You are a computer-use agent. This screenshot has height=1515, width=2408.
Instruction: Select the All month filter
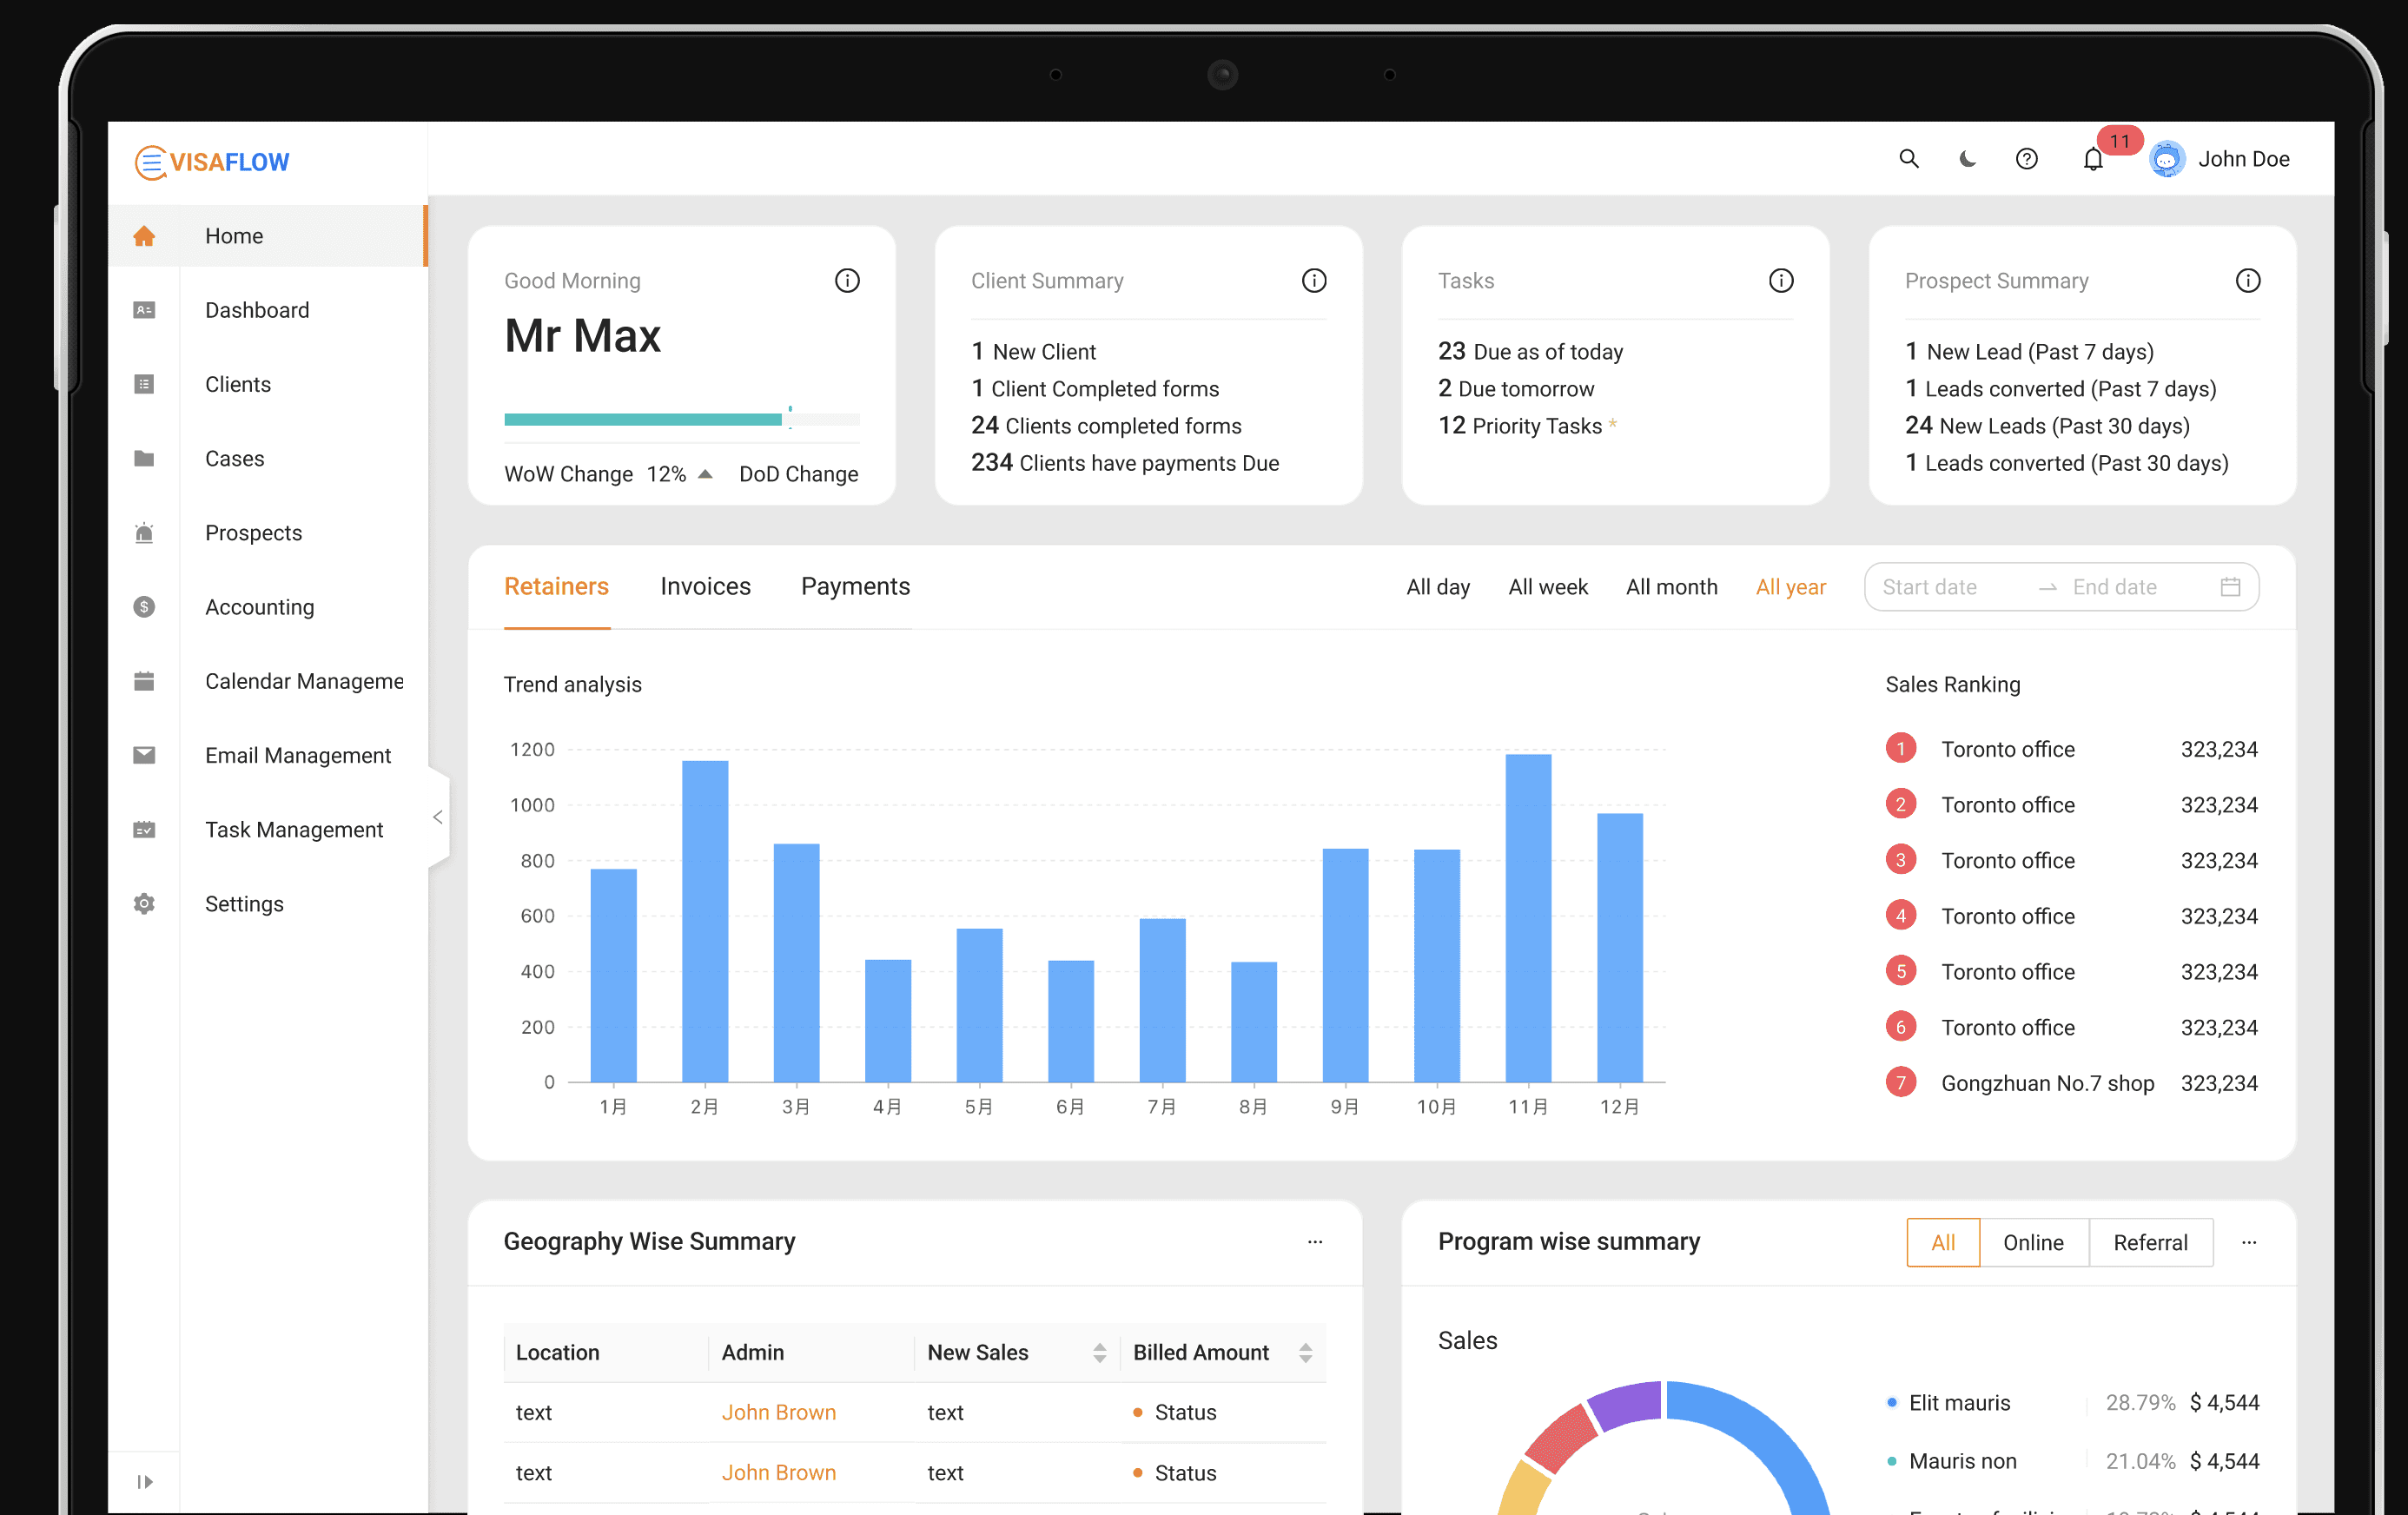1671,588
